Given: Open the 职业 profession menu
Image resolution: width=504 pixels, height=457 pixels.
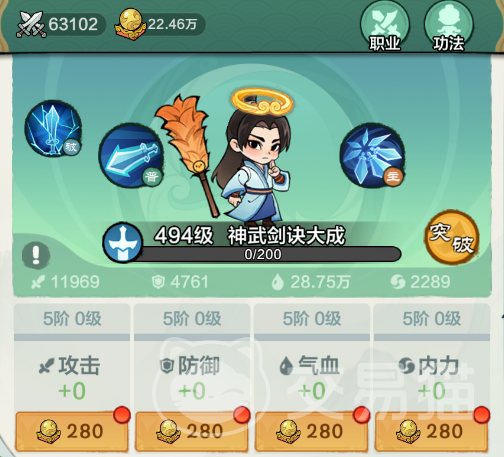Looking at the screenshot, I should (x=385, y=27).
